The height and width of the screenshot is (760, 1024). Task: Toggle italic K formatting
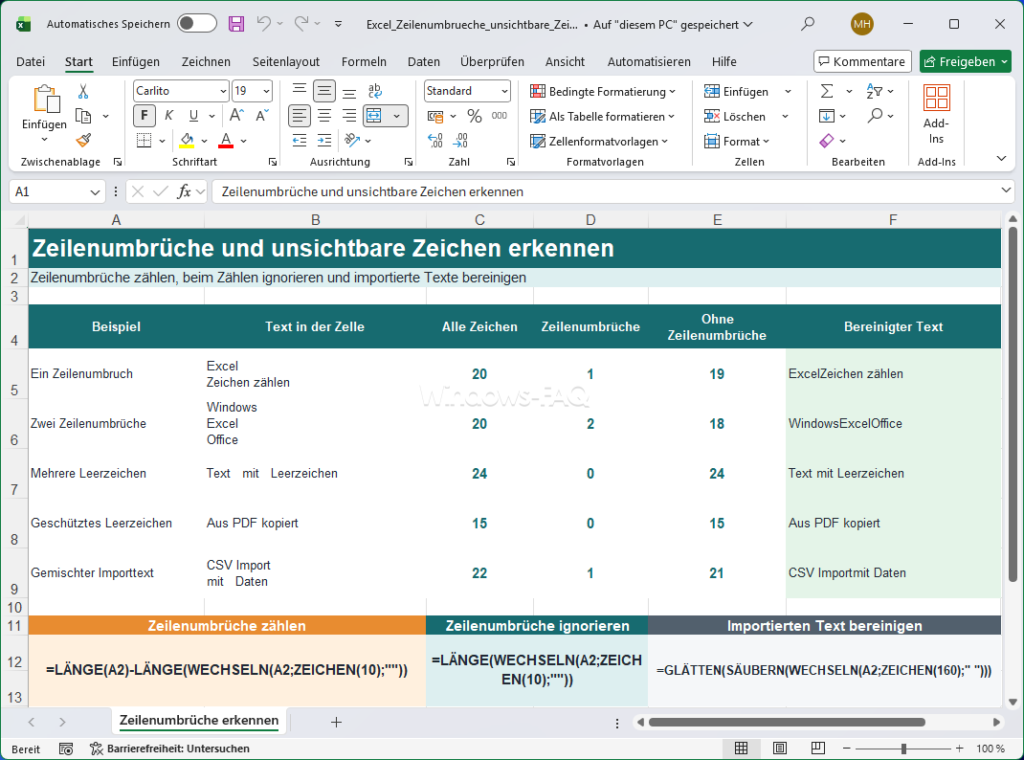pyautogui.click(x=168, y=116)
